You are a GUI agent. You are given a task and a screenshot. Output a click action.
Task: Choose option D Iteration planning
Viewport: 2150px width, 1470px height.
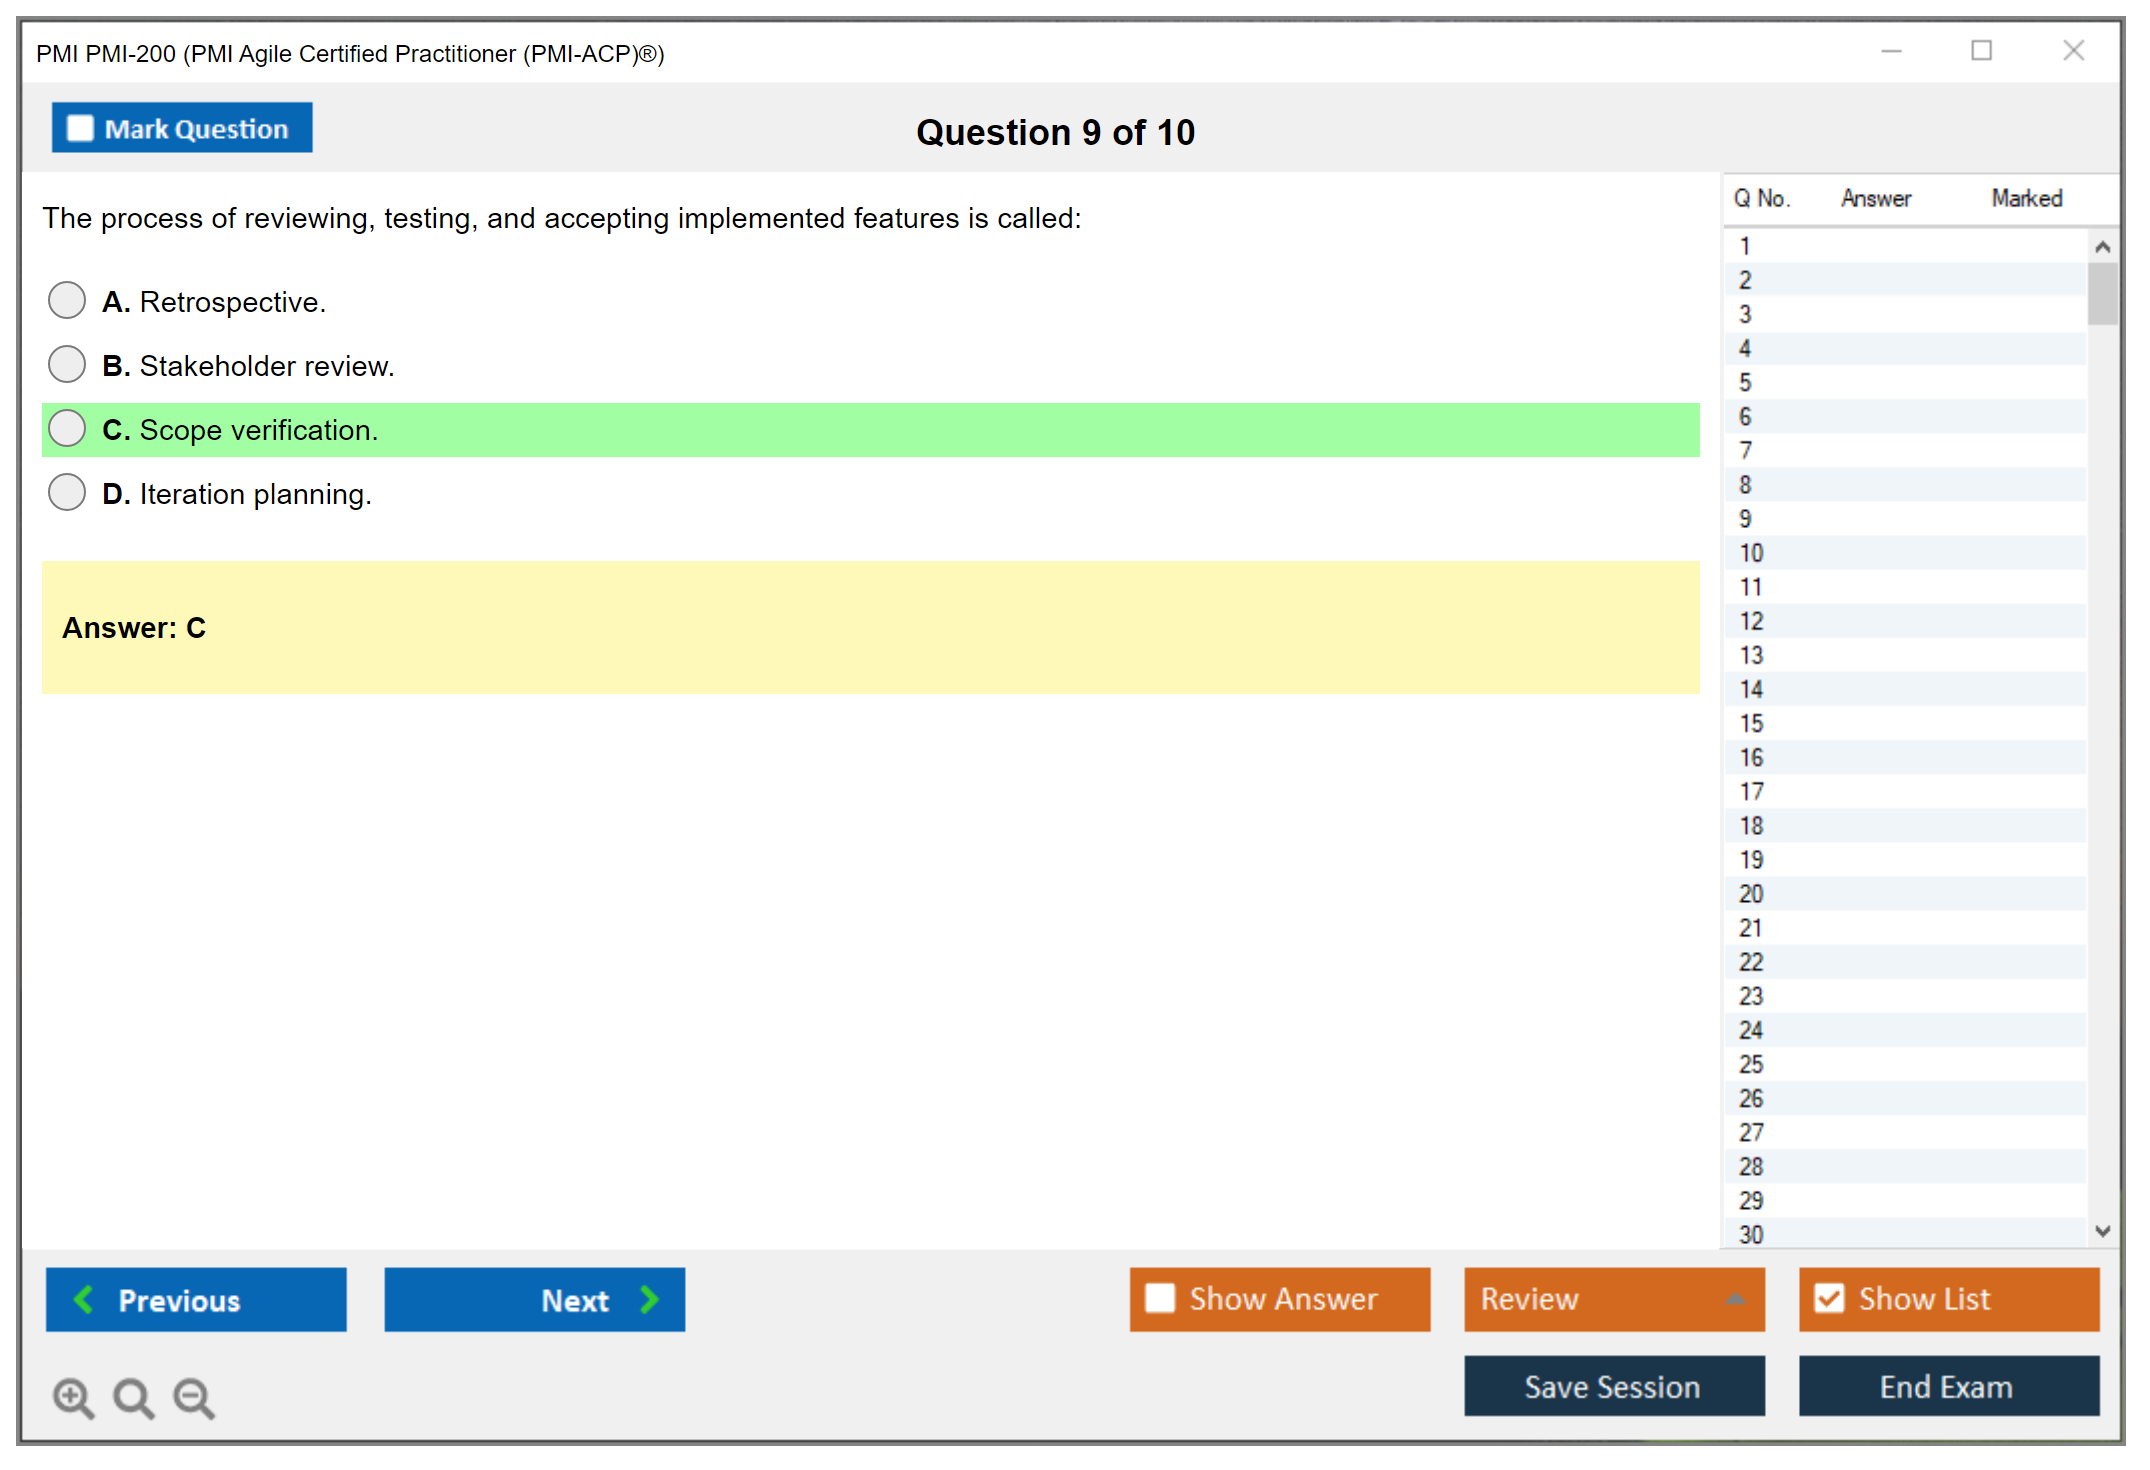point(67,492)
